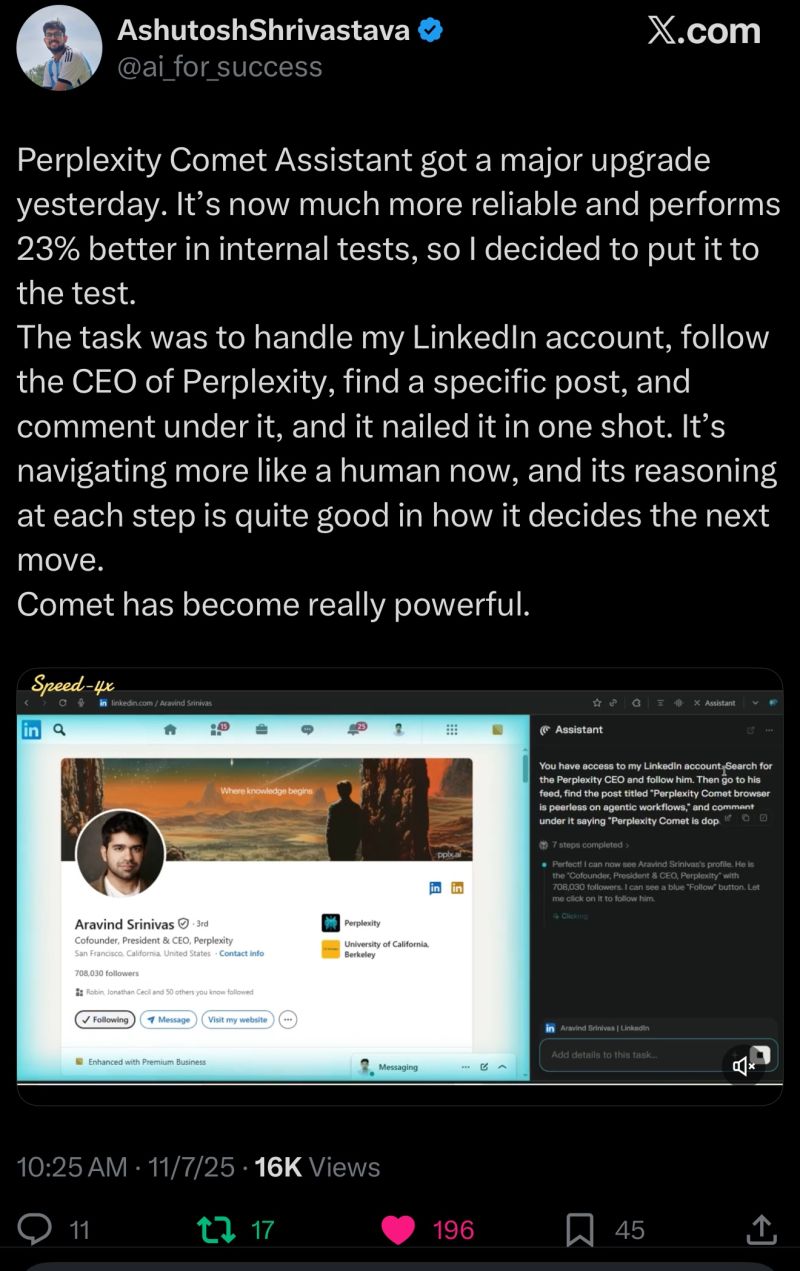Click the Message button on profile
This screenshot has height=1271, width=800.
click(167, 1019)
